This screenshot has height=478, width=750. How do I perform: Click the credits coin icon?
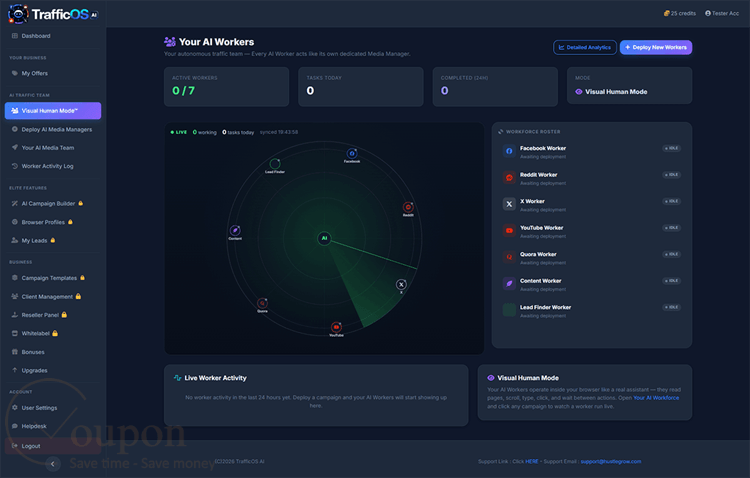coord(666,13)
